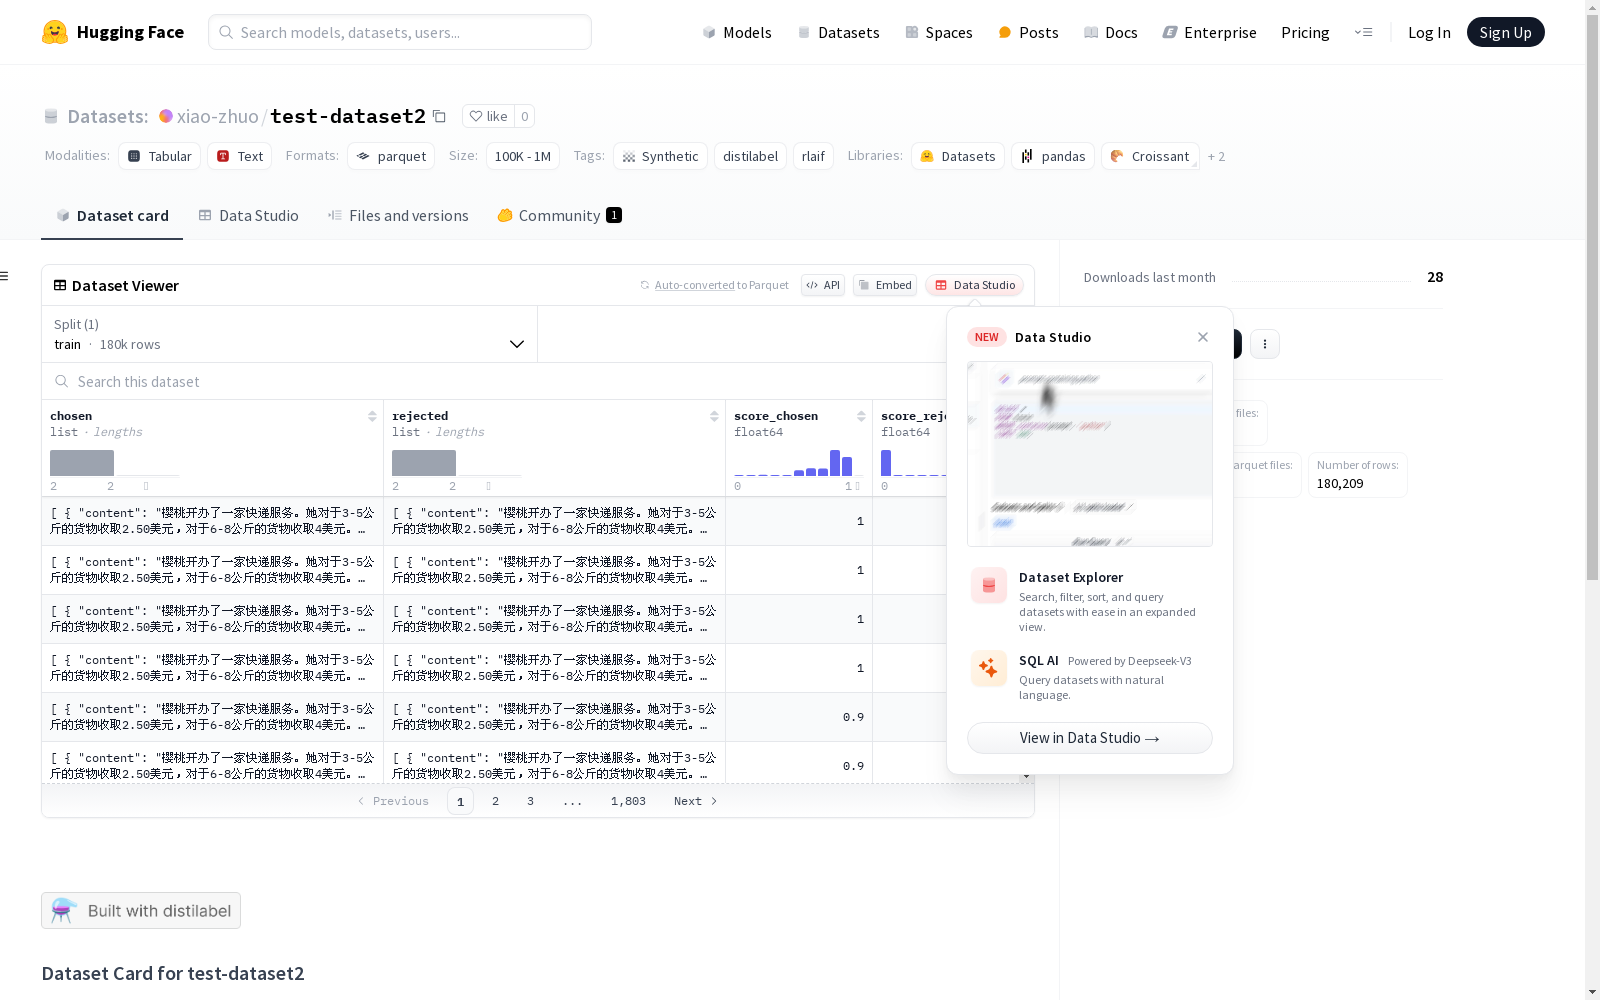Click the Built with distilabel badge
1600x1000 pixels.
(141, 910)
